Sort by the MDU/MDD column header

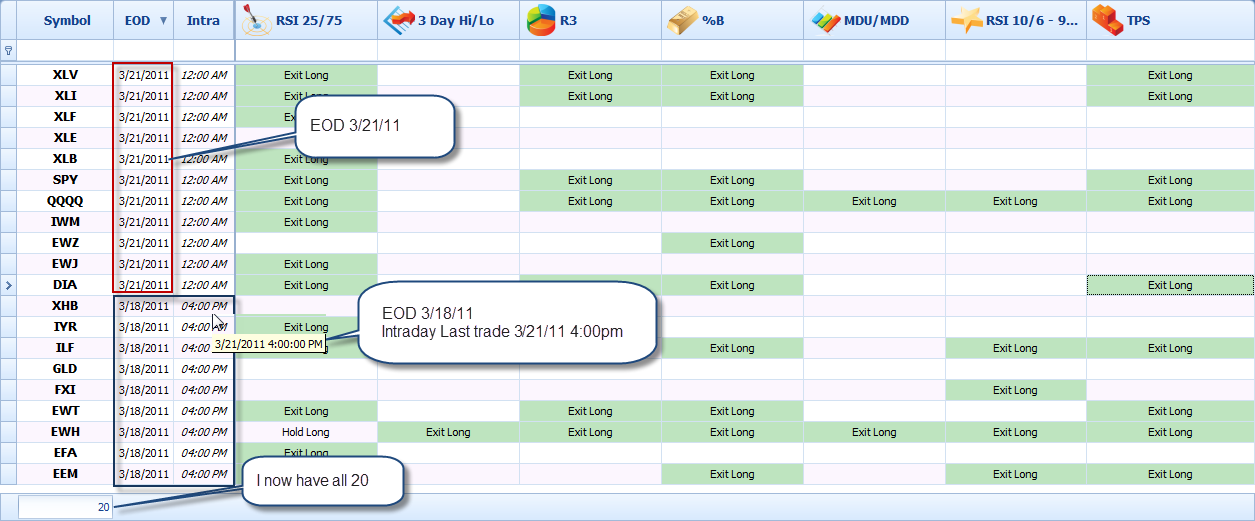pyautogui.click(x=874, y=20)
